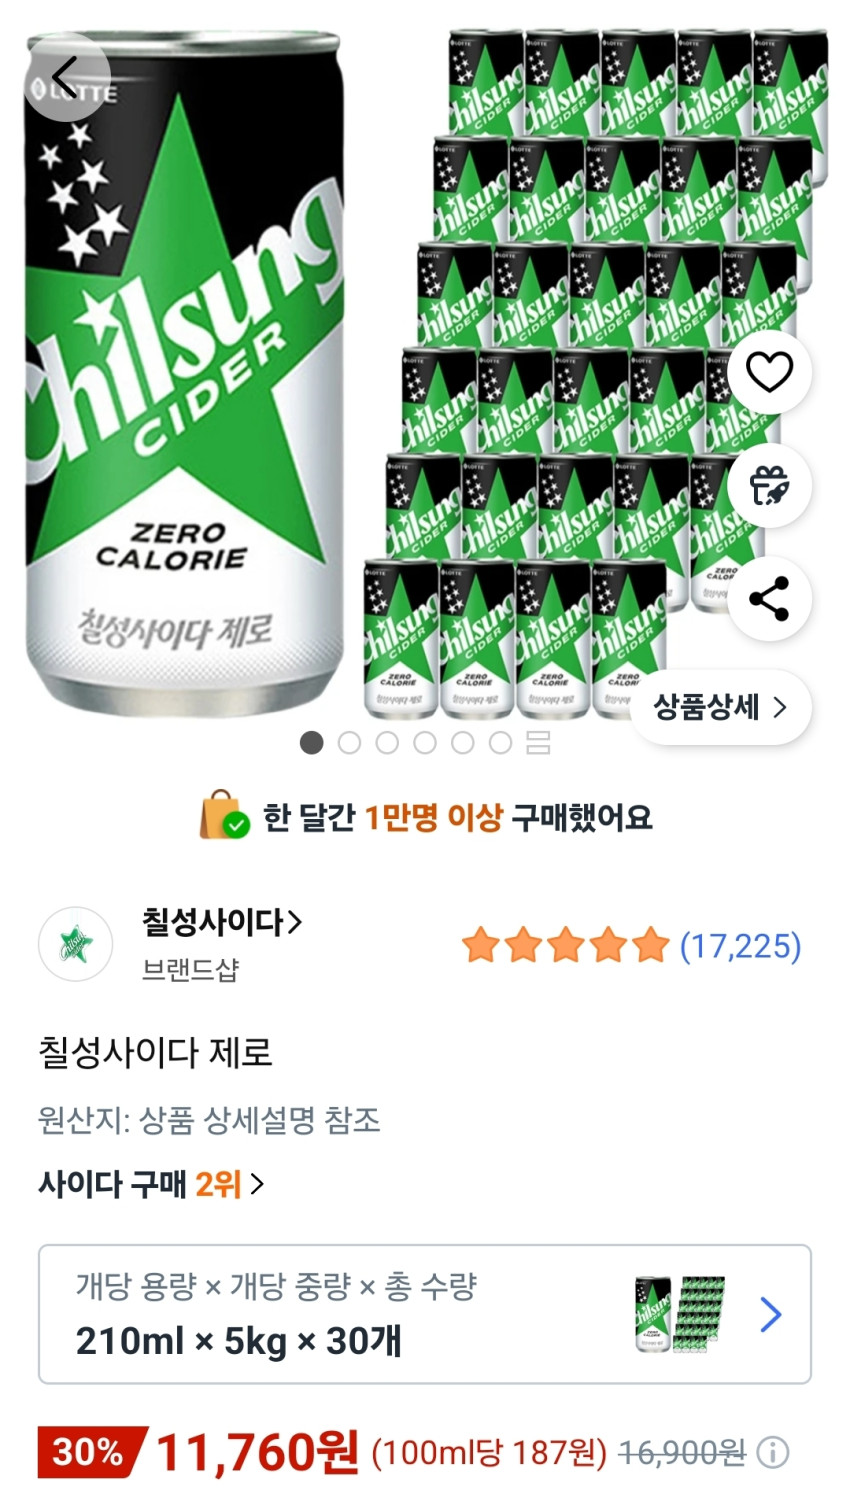Viewport: 850px width, 1494px height.
Task: Tap the share icon
Action: click(x=769, y=599)
